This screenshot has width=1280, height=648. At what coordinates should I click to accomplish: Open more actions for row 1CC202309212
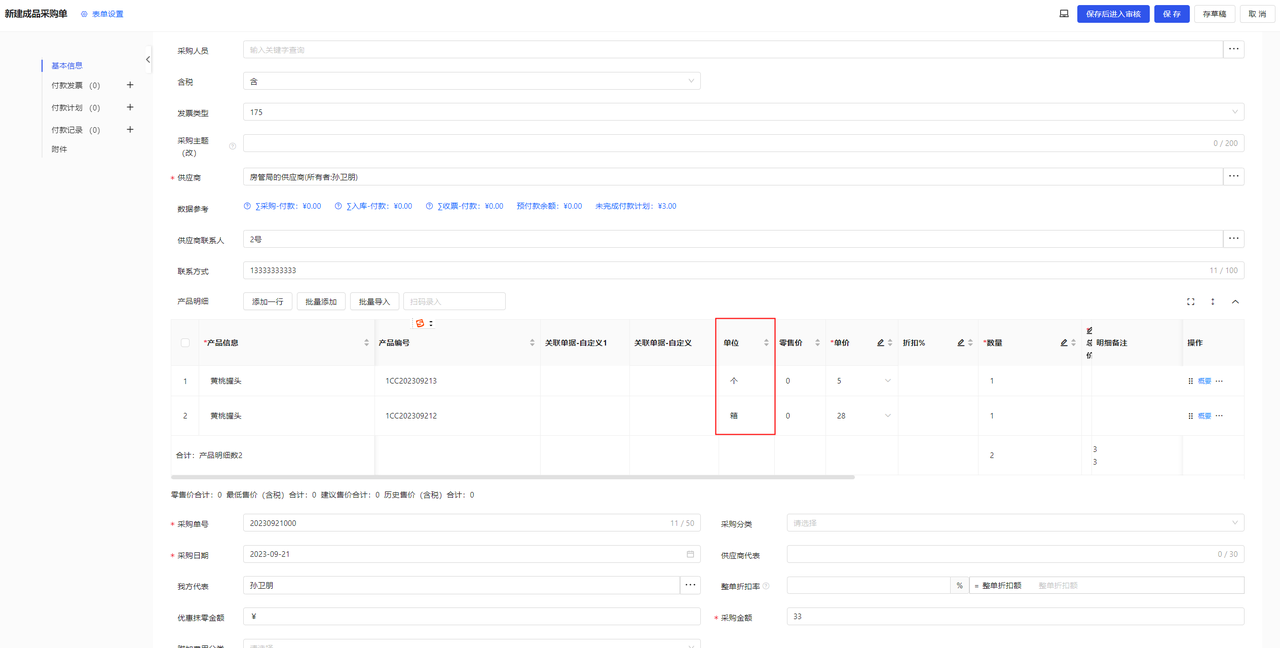pyautogui.click(x=1219, y=416)
